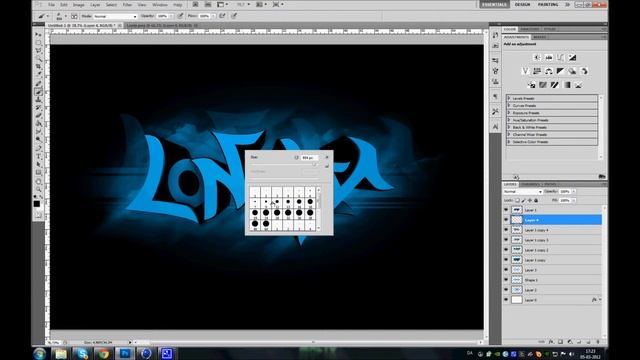Hide the Layer 1 copy 2 layer

pyautogui.click(x=506, y=250)
